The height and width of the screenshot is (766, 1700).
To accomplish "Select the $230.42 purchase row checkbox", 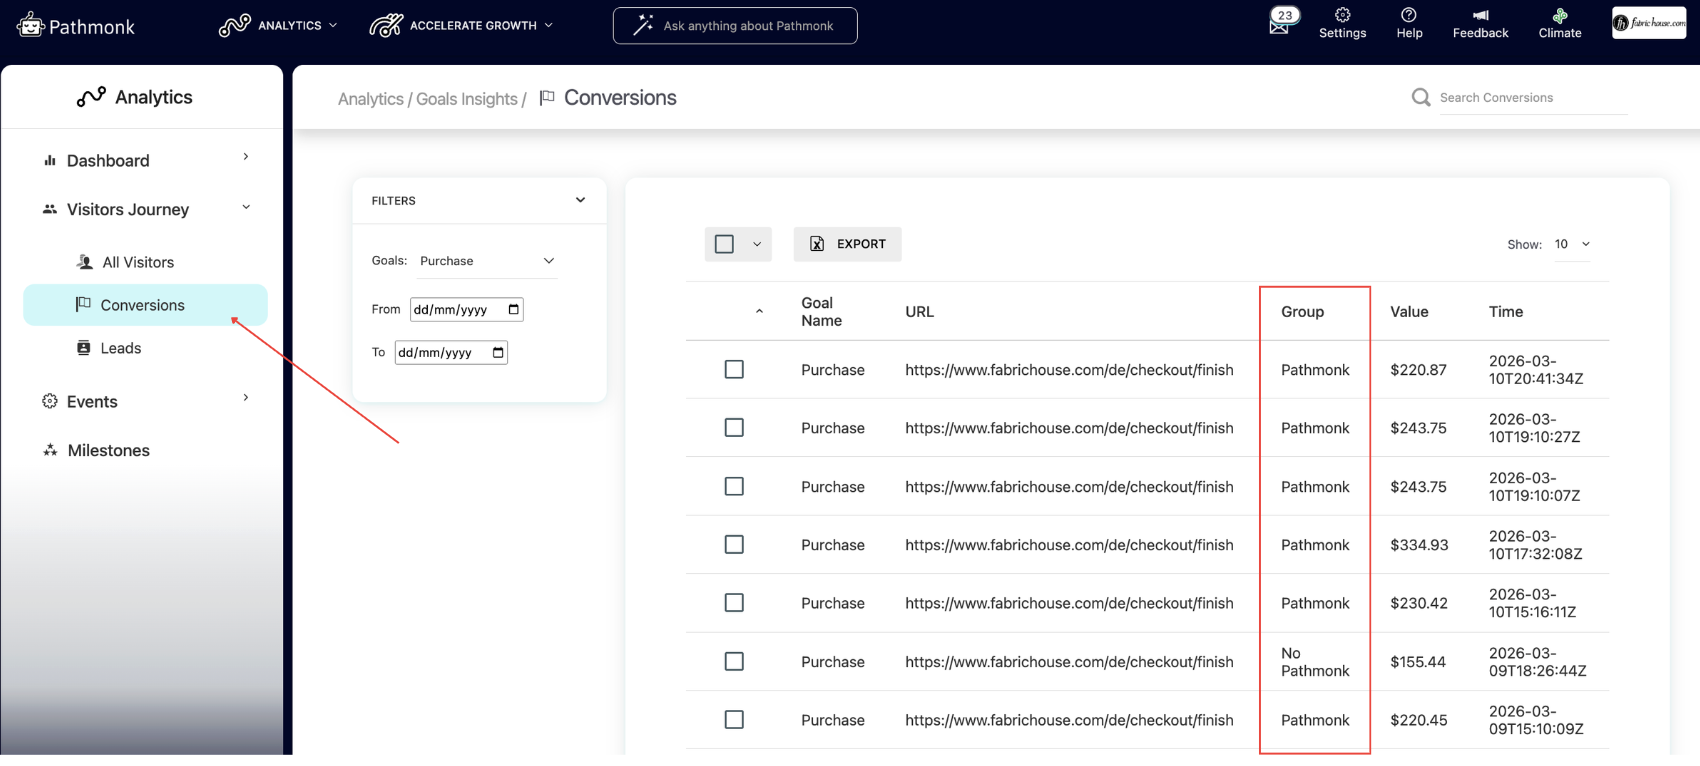I will pos(734,603).
